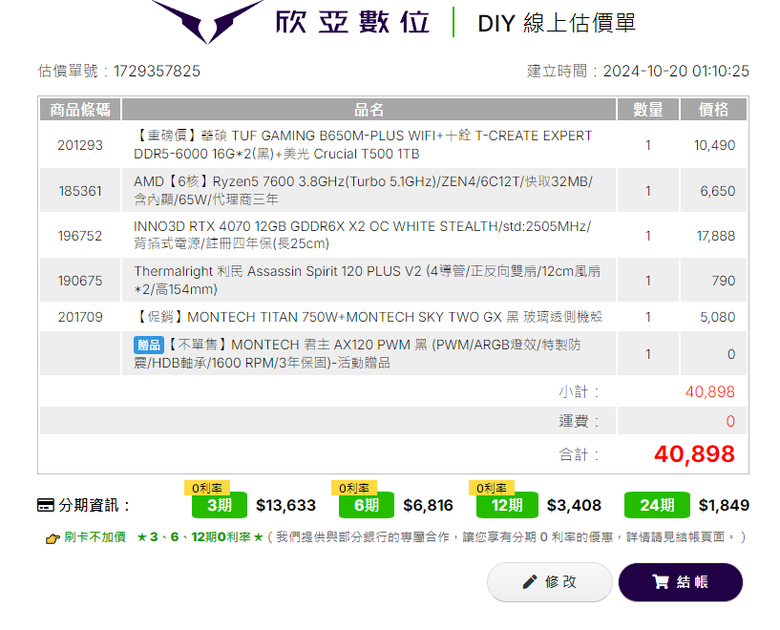Click the INNO3D RTX 4070 product name
Viewport: 780px width, 630px height.
pyautogui.click(x=362, y=235)
